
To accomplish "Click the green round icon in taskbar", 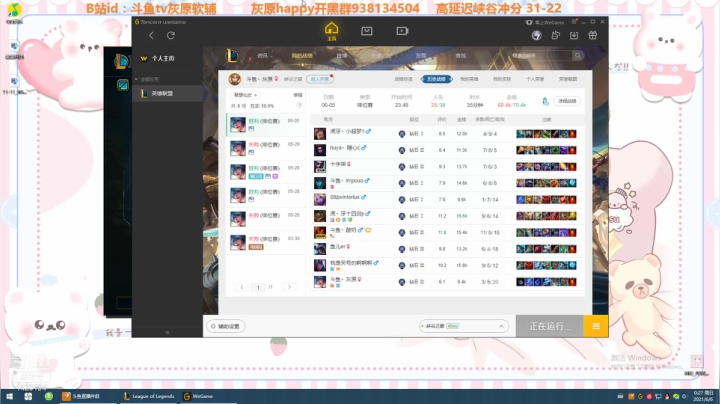I will (x=49, y=396).
